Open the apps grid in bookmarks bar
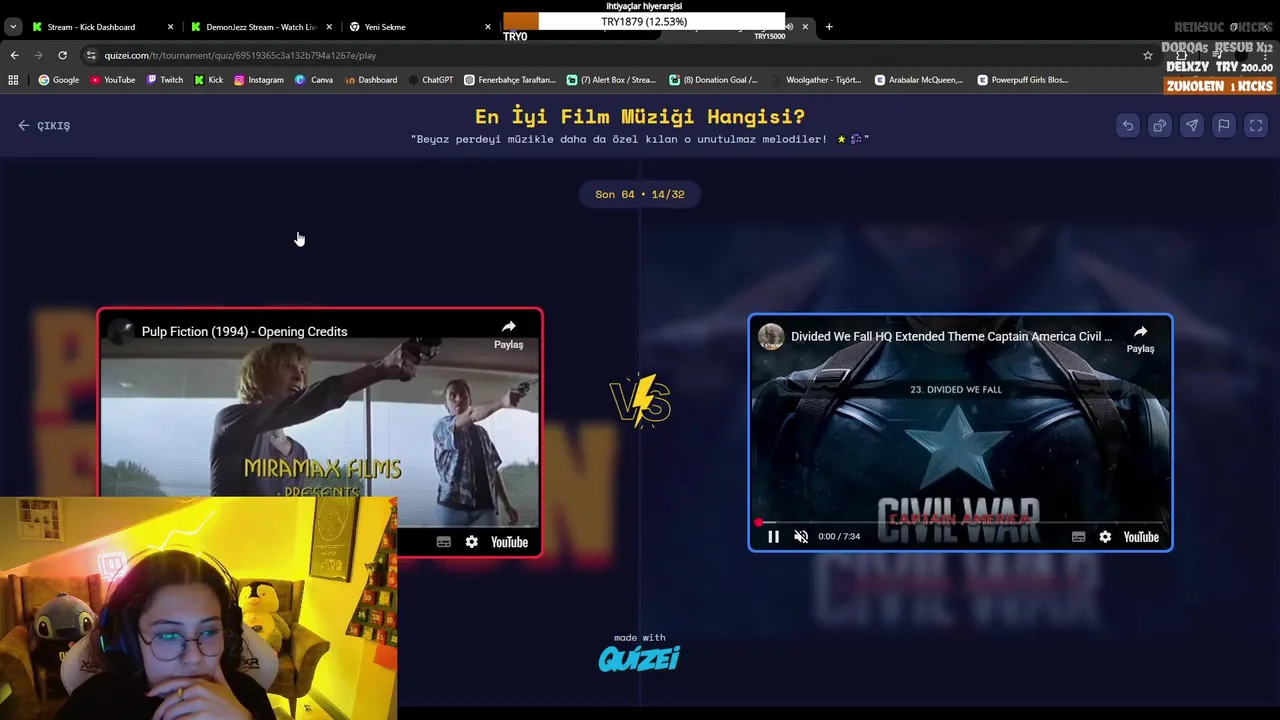Viewport: 1280px width, 720px height. [13, 80]
